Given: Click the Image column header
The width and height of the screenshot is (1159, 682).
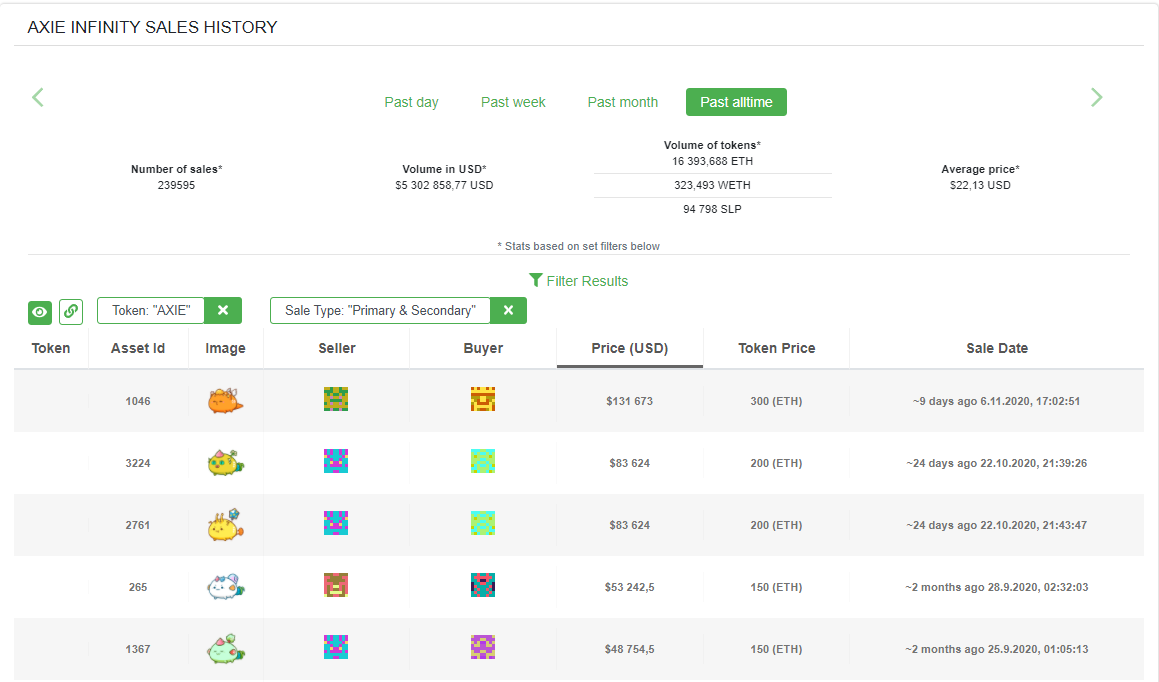Looking at the screenshot, I should (225, 348).
